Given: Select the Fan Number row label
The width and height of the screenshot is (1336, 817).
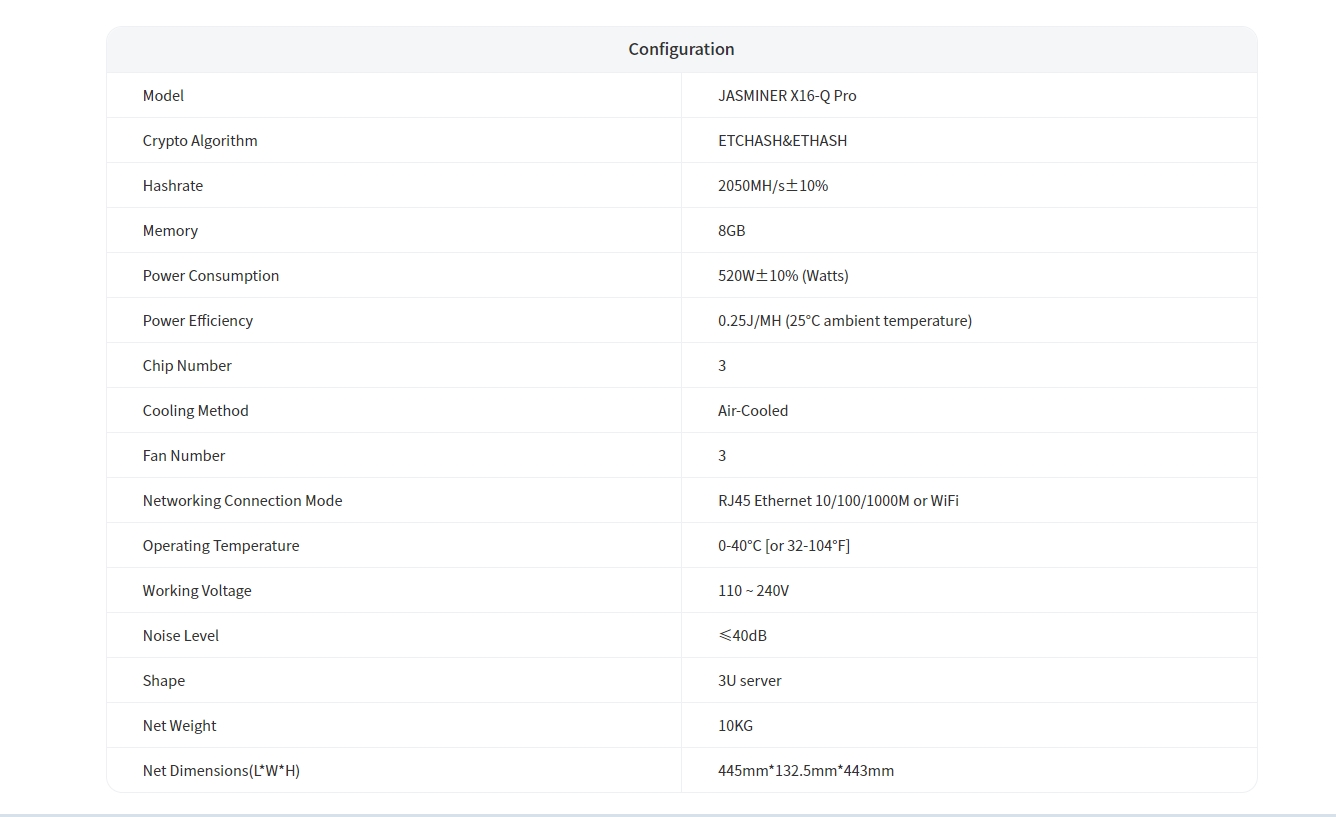Looking at the screenshot, I should pyautogui.click(x=184, y=456).
